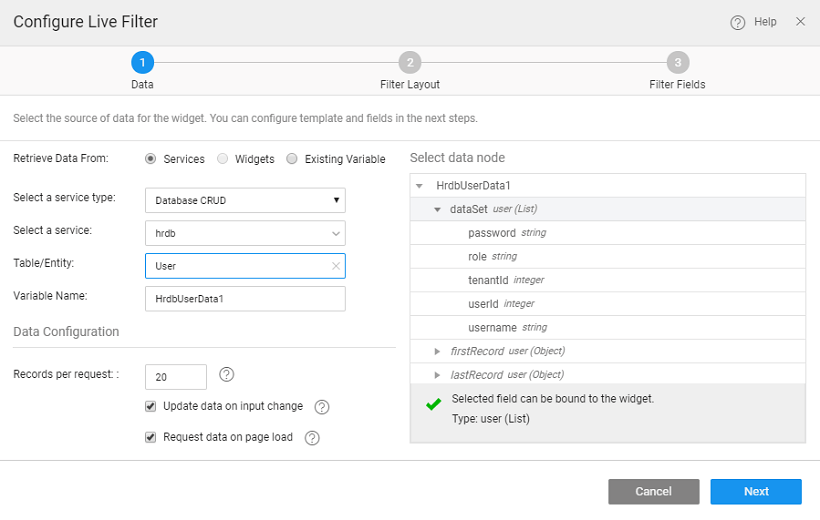Select the Widgets radio button
Viewport: 820px width, 520px height.
pyautogui.click(x=223, y=159)
